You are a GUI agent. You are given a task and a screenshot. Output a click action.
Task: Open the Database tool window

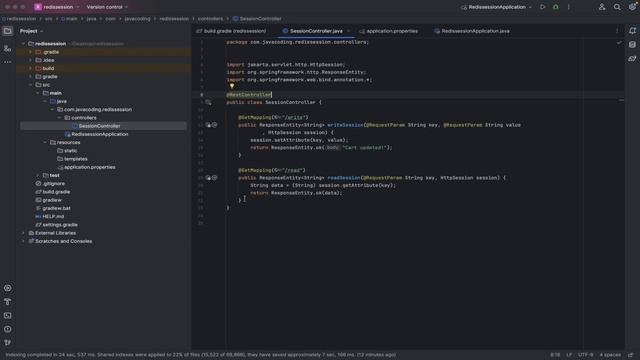coord(632,45)
